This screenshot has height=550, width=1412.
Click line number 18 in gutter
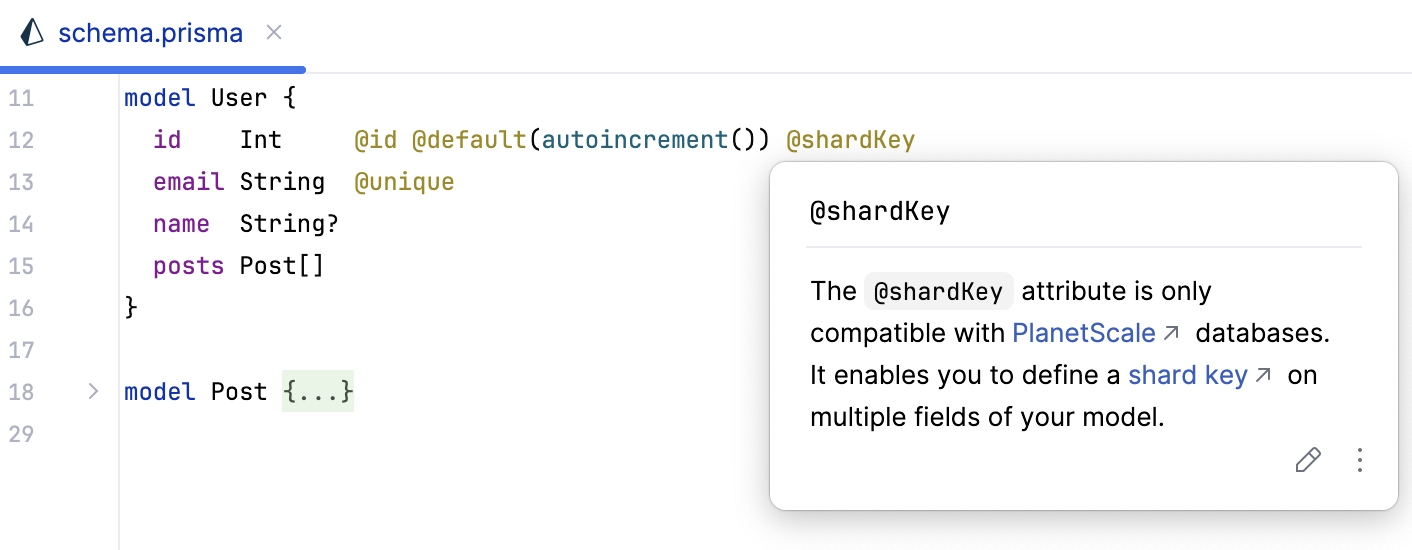(21, 392)
